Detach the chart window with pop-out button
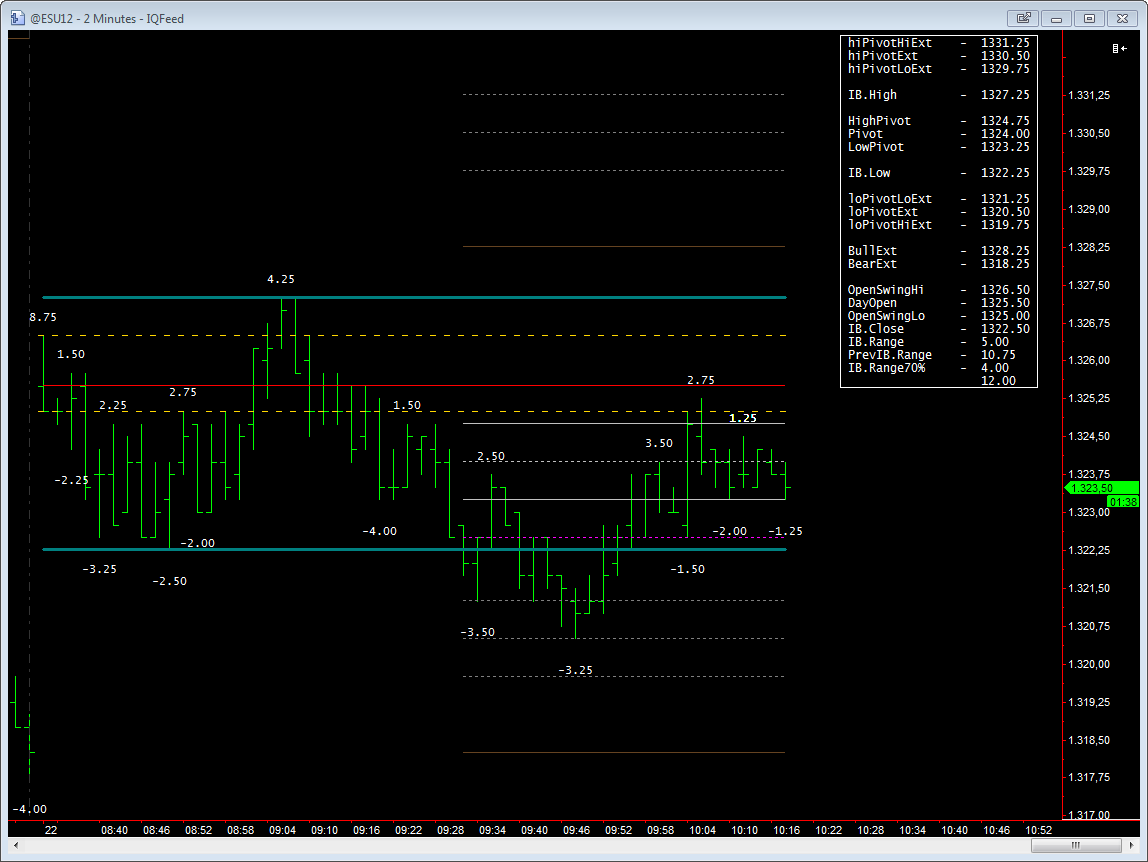Image resolution: width=1148 pixels, height=862 pixels. (1024, 18)
